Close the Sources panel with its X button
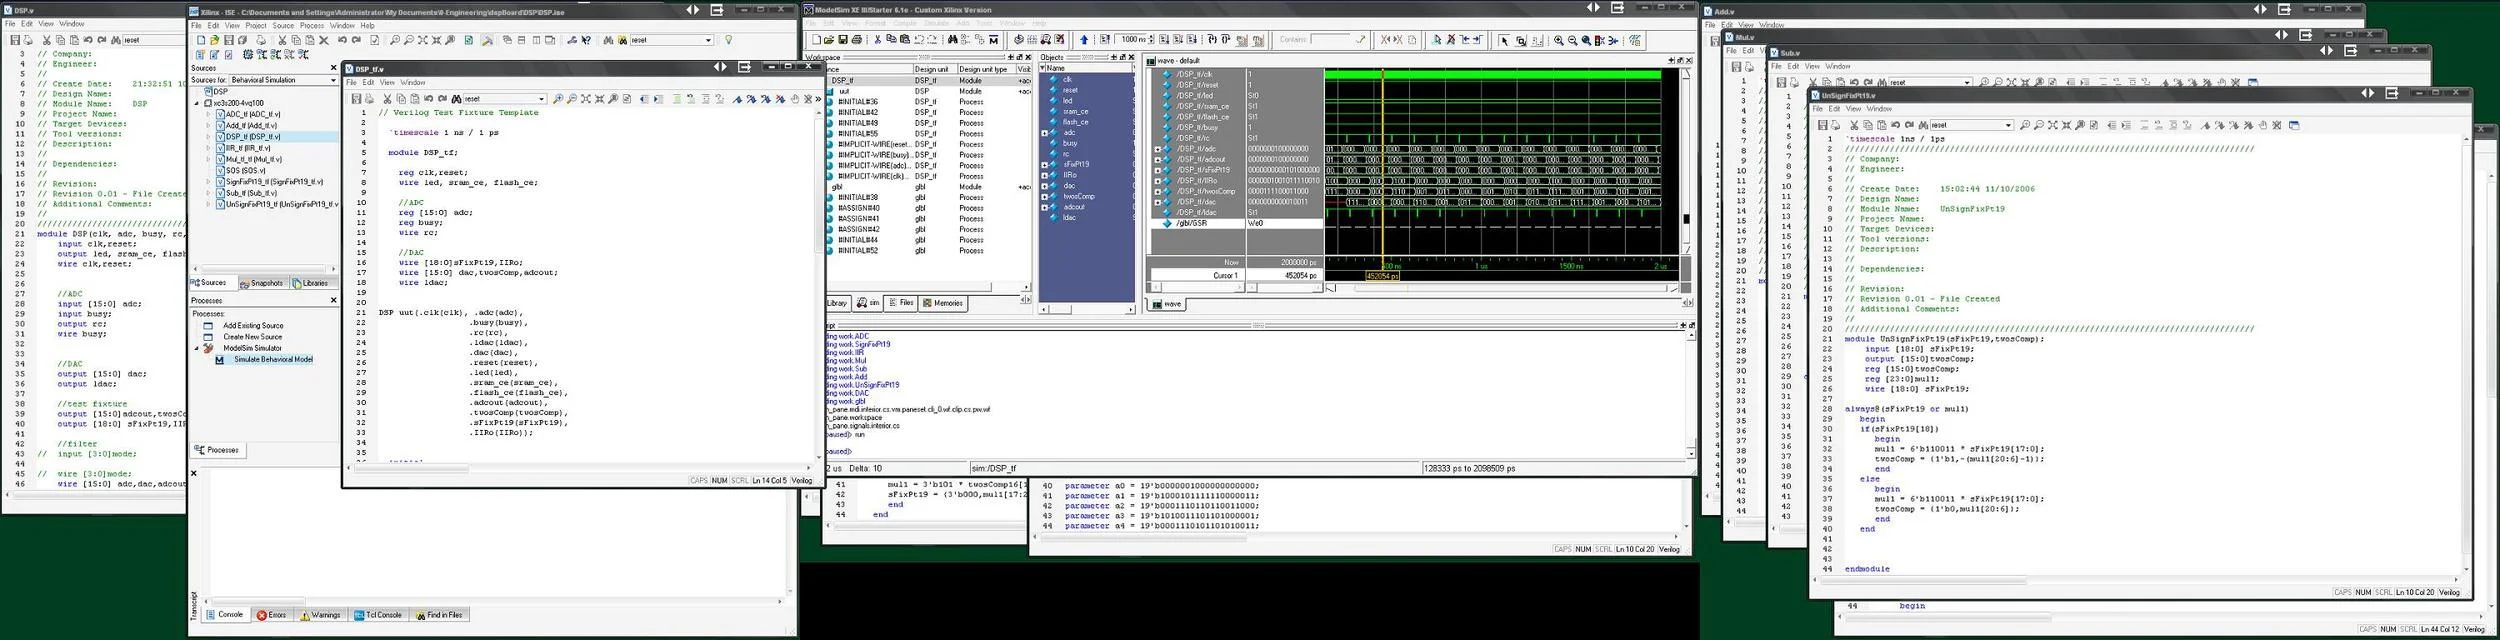This screenshot has width=2500, height=640. (x=333, y=68)
